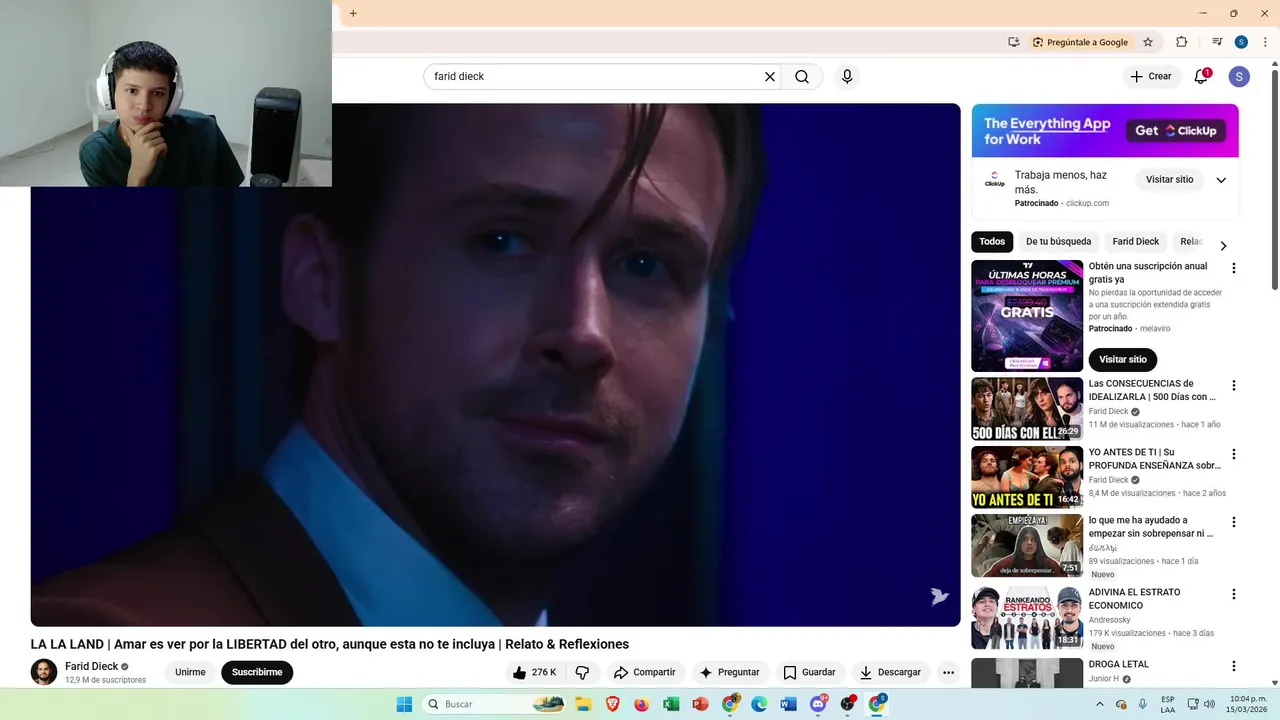
Task: Open 500 DÍAS CON ELLA thumbnail
Action: coord(1027,409)
